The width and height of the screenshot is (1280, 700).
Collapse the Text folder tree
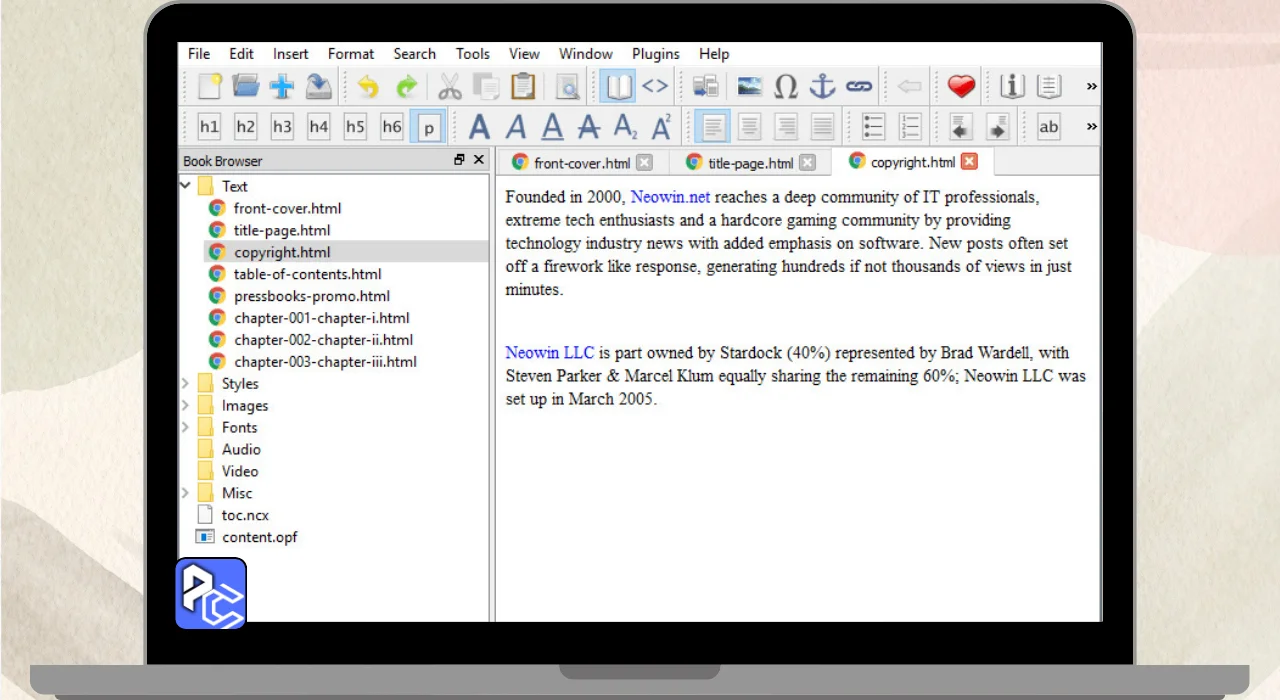pyautogui.click(x=185, y=186)
